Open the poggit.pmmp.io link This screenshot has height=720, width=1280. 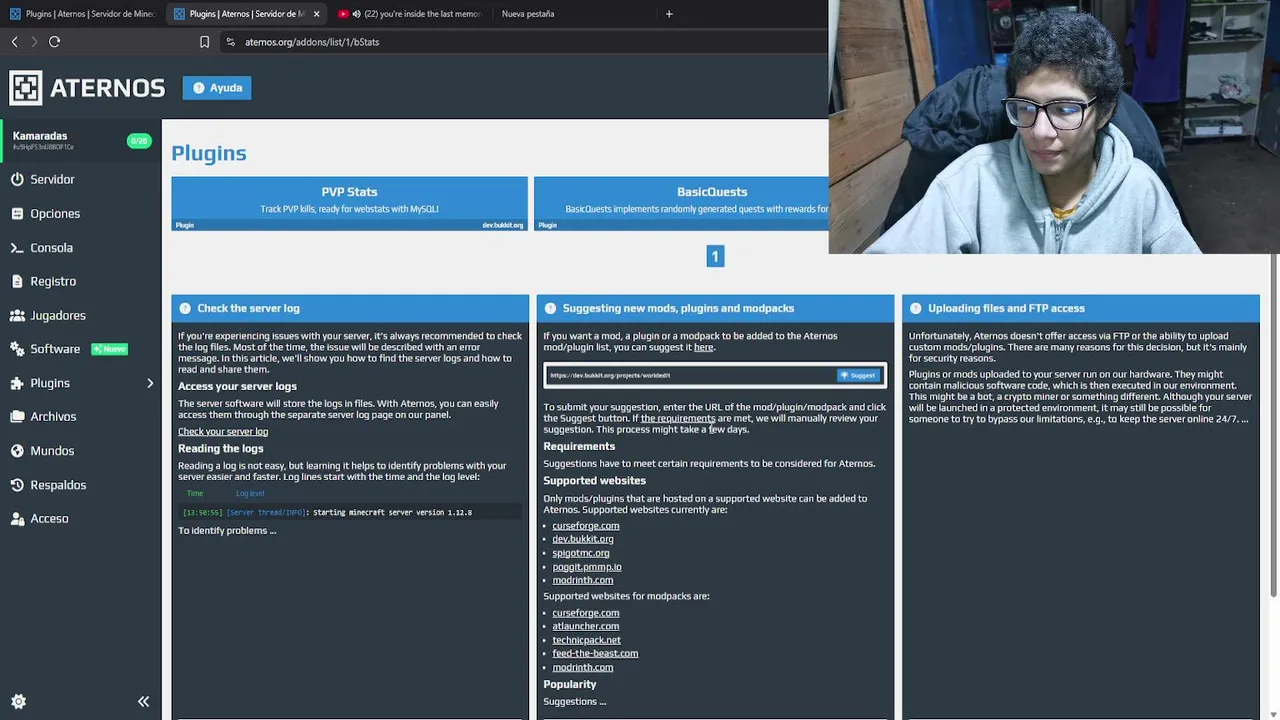[x=587, y=567]
